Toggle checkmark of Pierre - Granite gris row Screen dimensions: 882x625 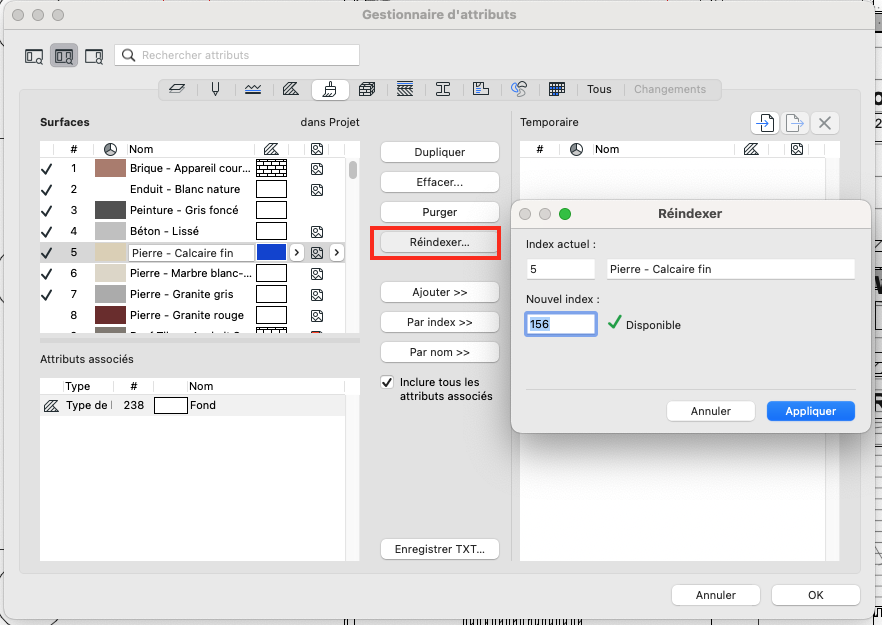47,295
